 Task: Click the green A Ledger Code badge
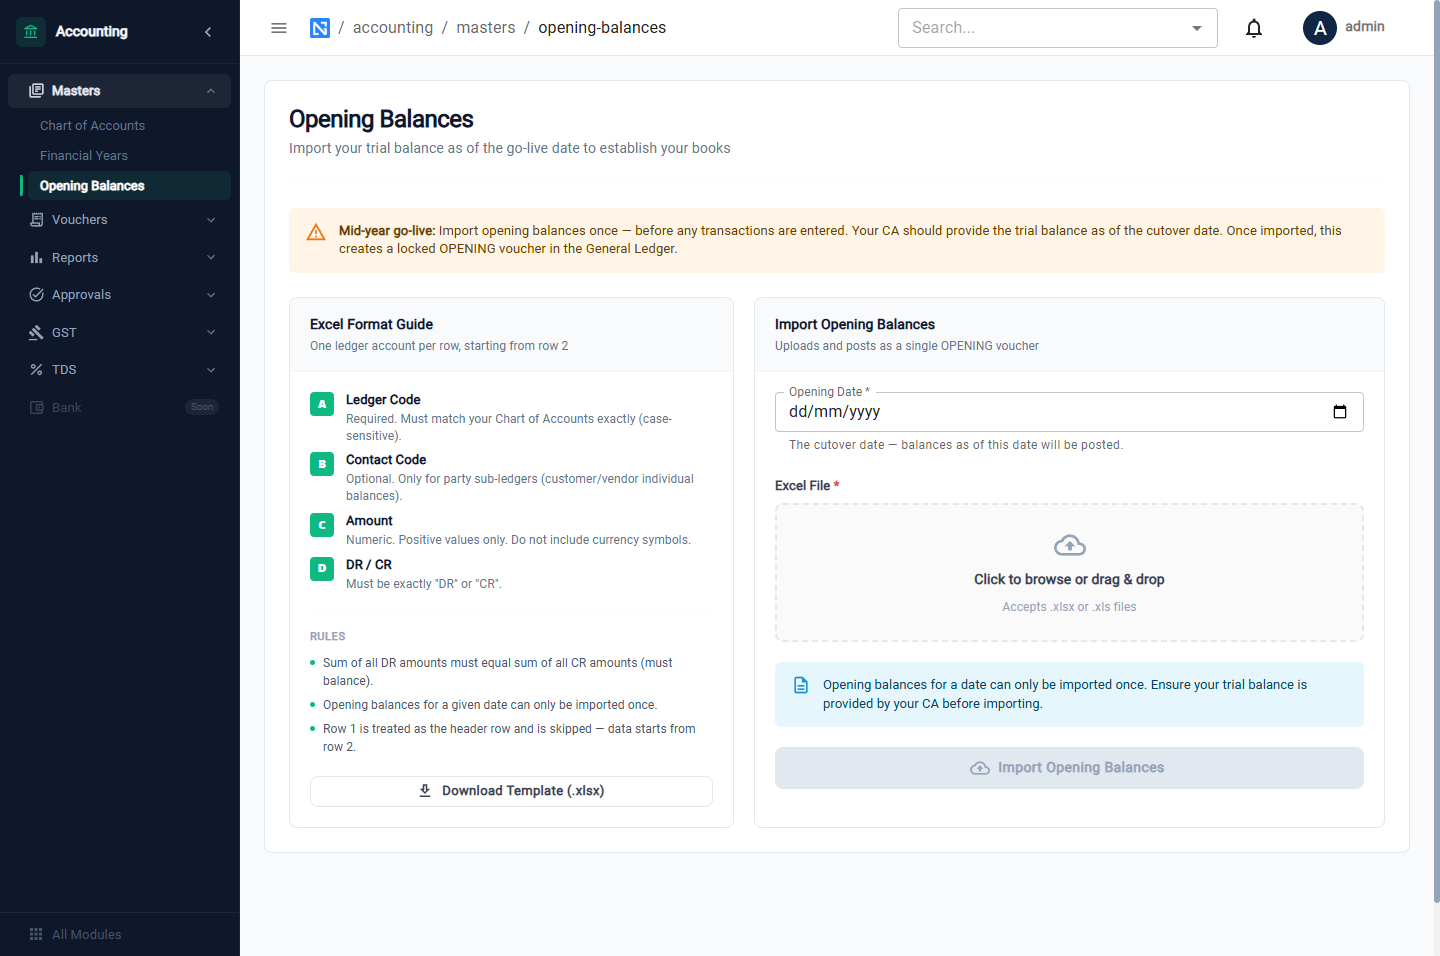(x=322, y=404)
